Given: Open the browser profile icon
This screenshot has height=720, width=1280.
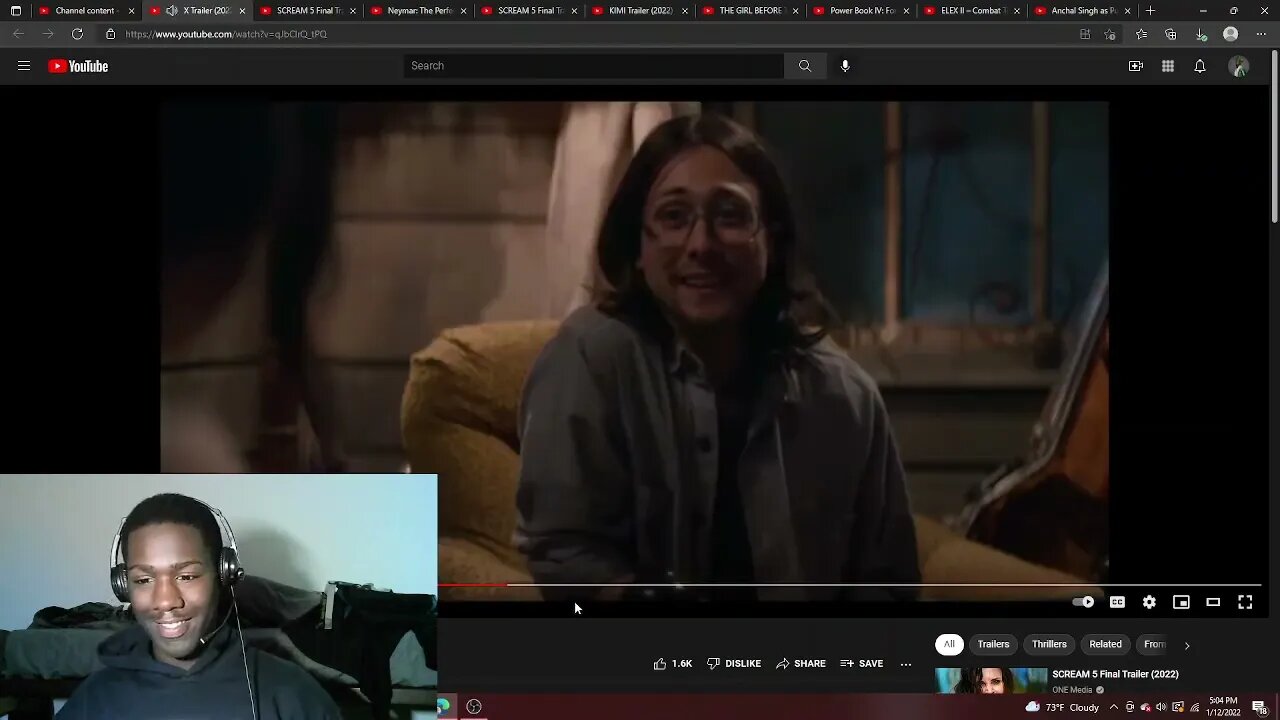Looking at the screenshot, I should point(1231,34).
